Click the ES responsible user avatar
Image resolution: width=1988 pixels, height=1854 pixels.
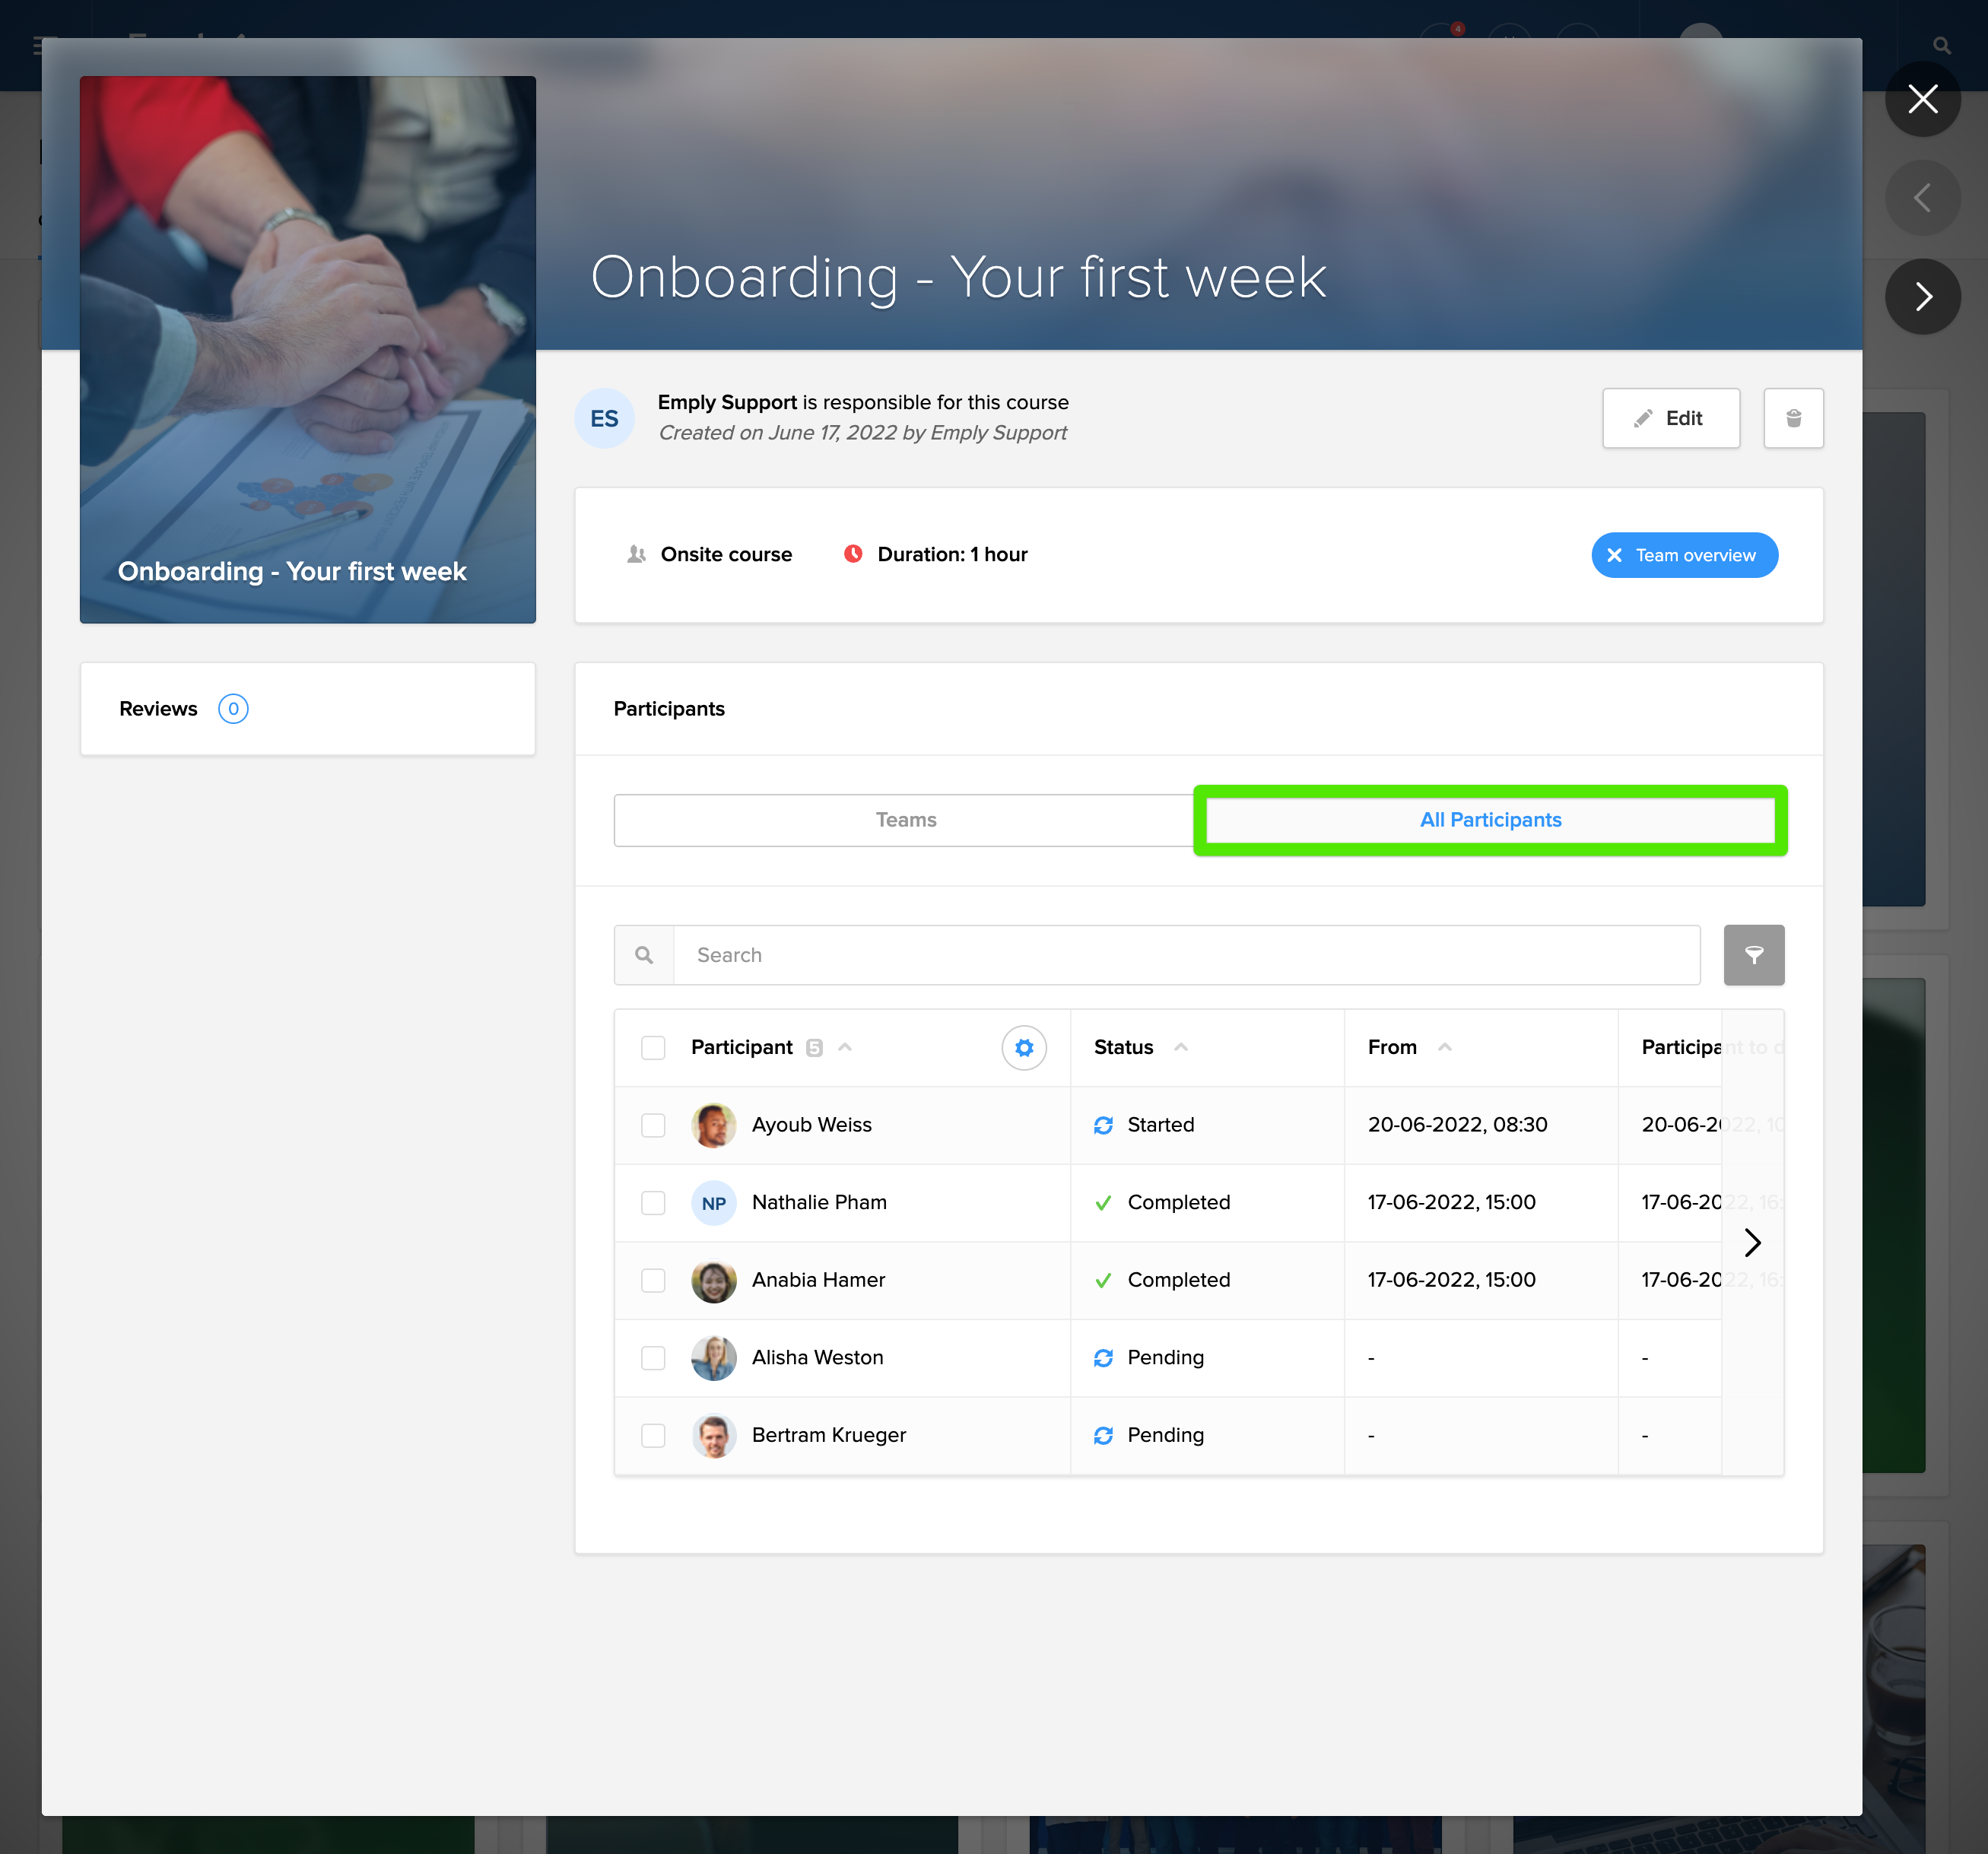pos(604,418)
